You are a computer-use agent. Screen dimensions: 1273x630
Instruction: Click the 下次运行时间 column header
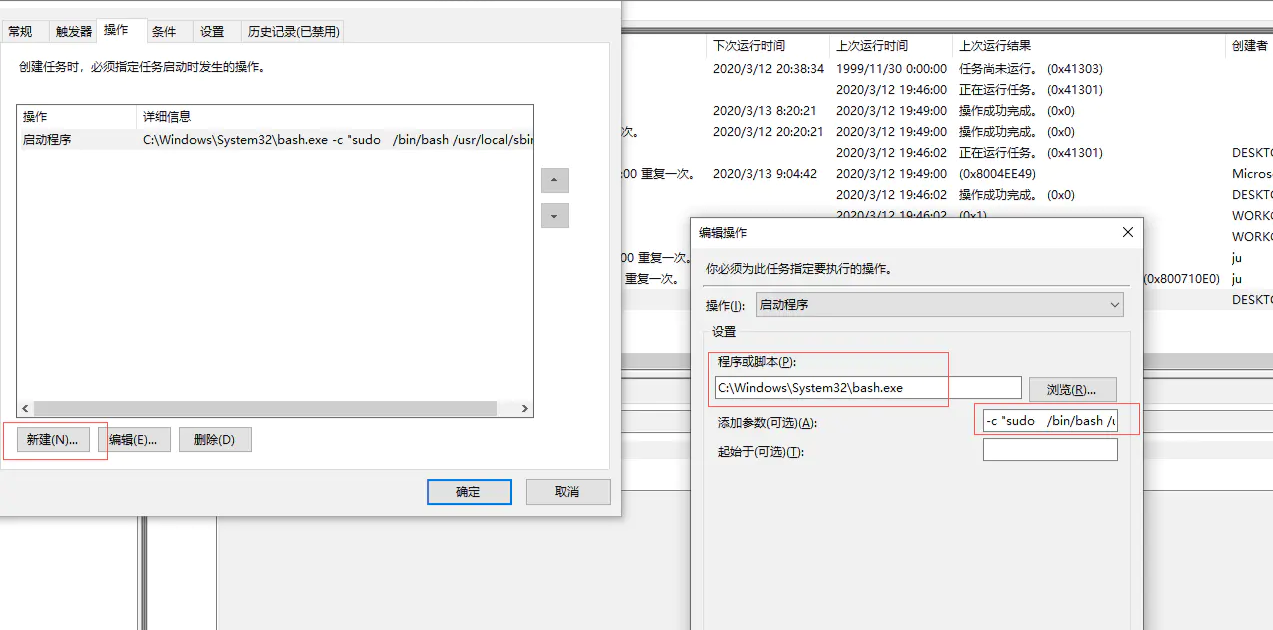click(767, 46)
